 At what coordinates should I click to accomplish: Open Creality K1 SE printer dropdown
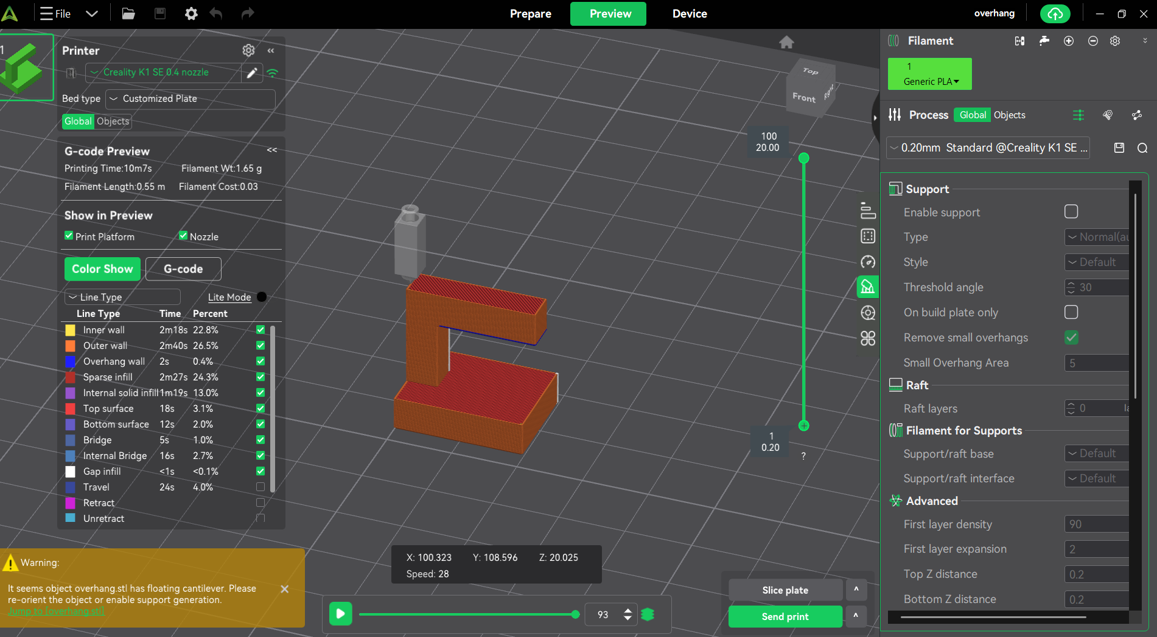tap(163, 72)
